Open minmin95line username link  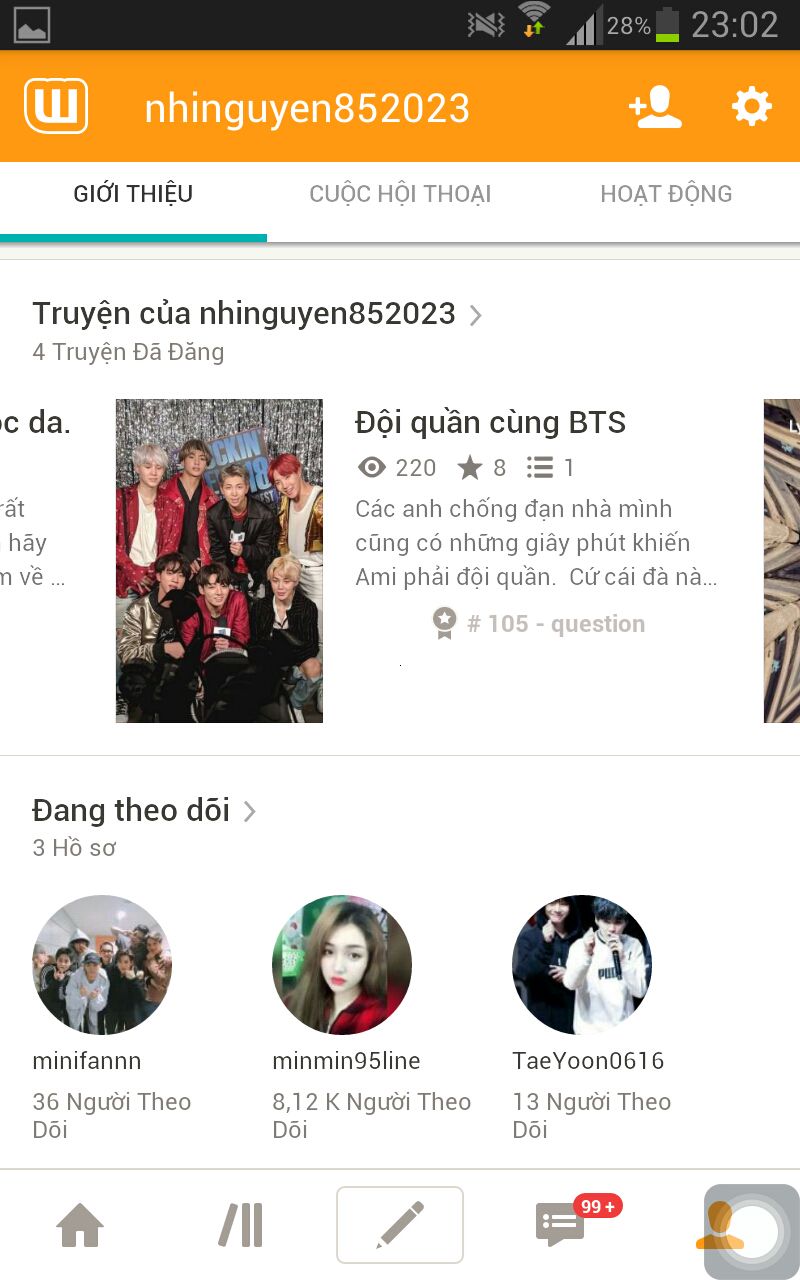[x=346, y=1061]
